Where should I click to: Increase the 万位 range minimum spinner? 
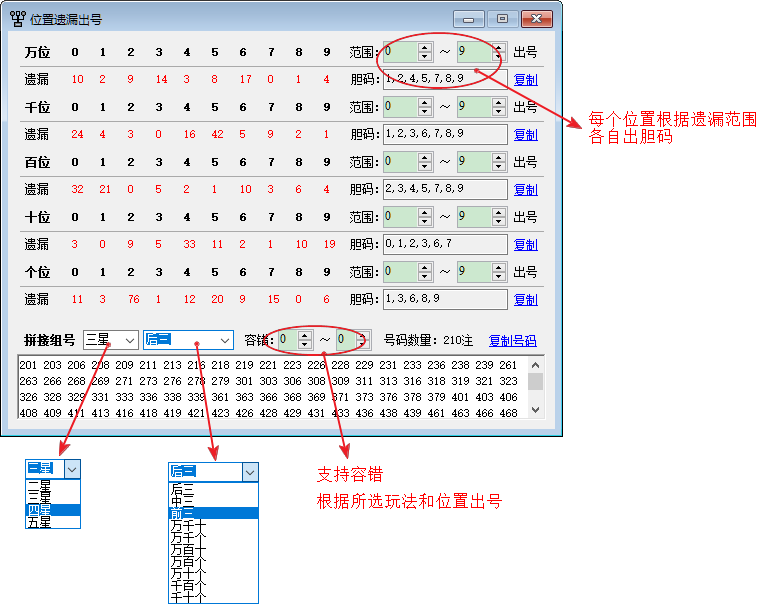(x=425, y=47)
